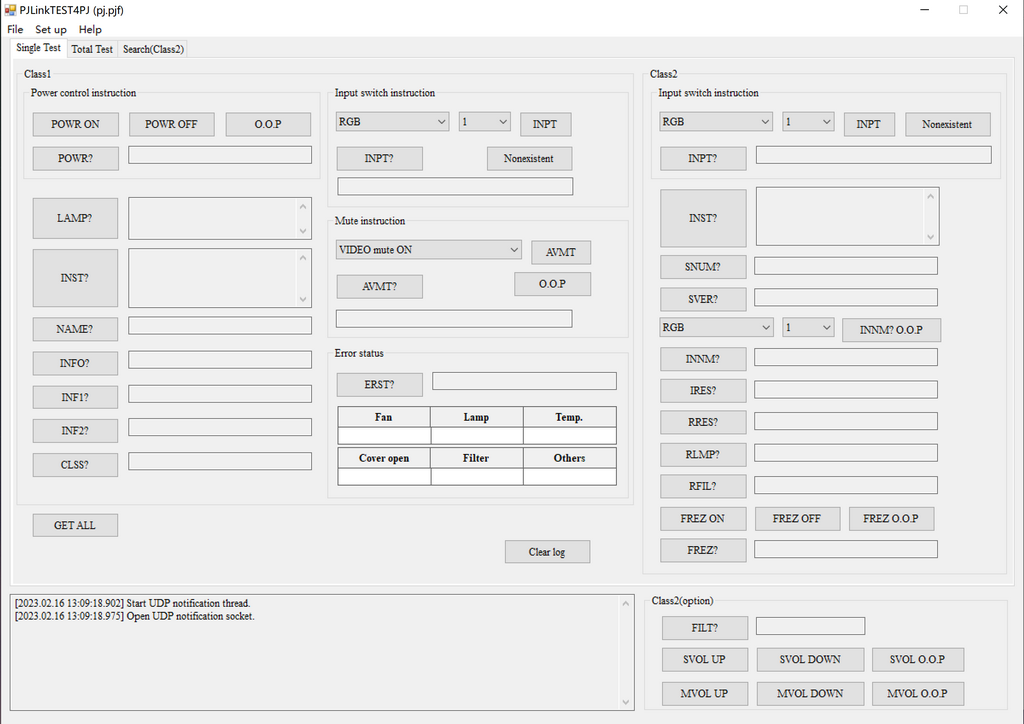Click the Class1 INST? button
Screen dimensions: 1024x724
coord(75,277)
